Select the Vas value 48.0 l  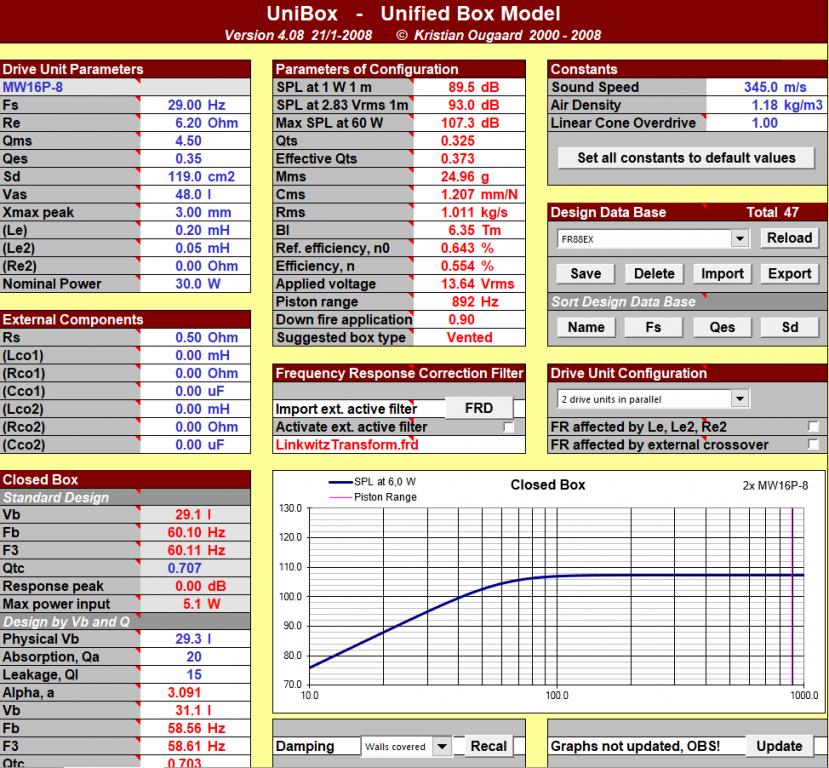[x=195, y=195]
